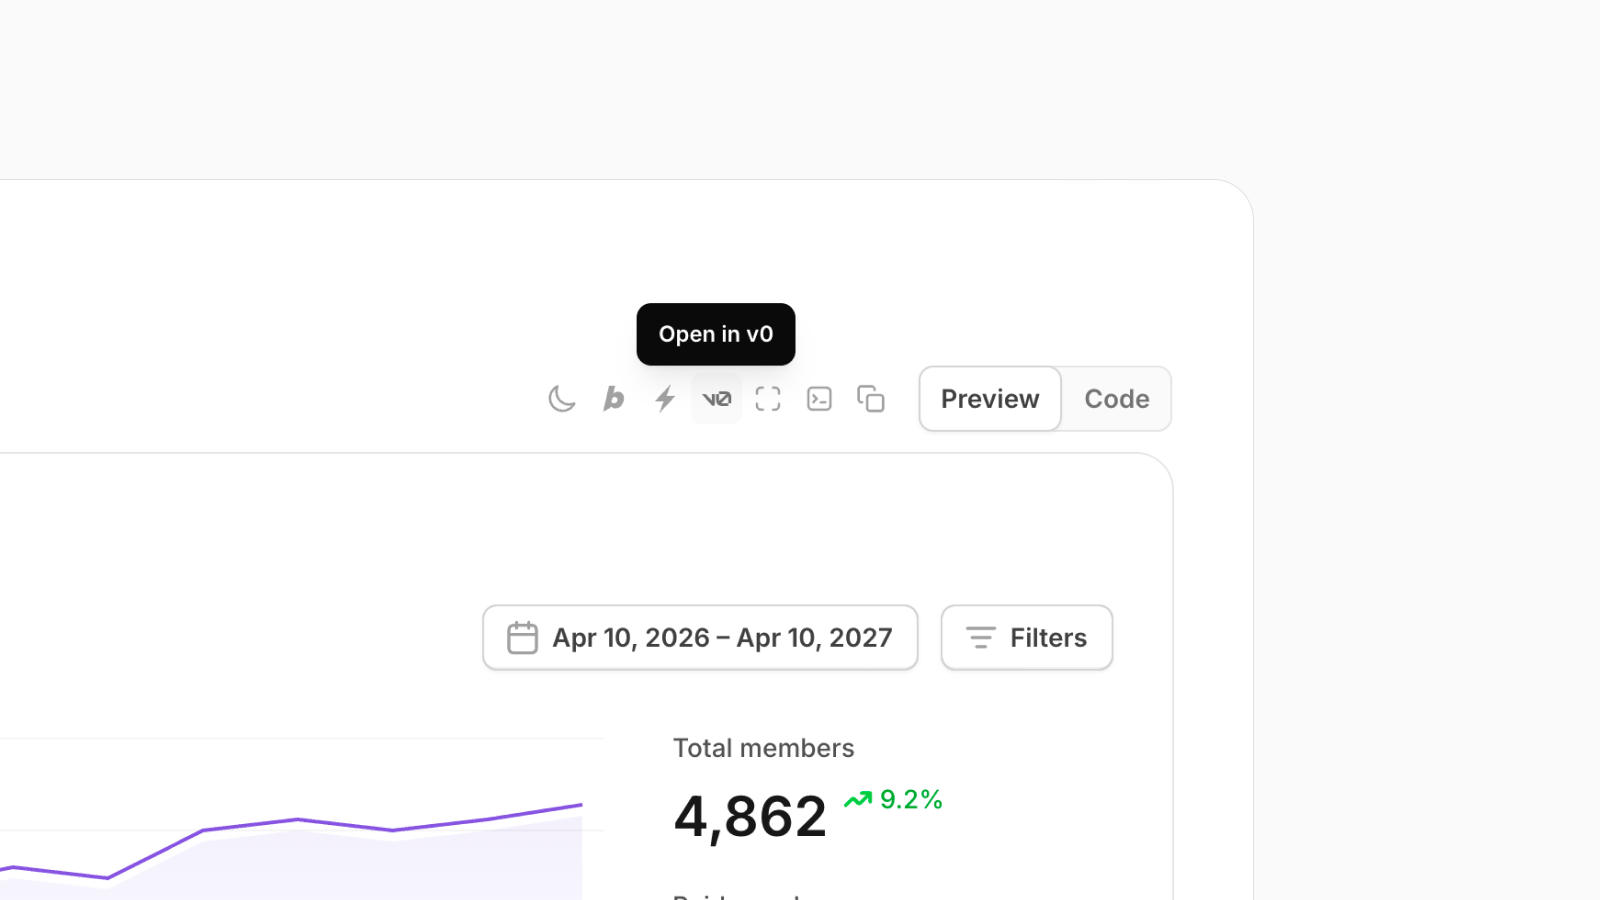Copy code using the copy icon

tap(871, 399)
